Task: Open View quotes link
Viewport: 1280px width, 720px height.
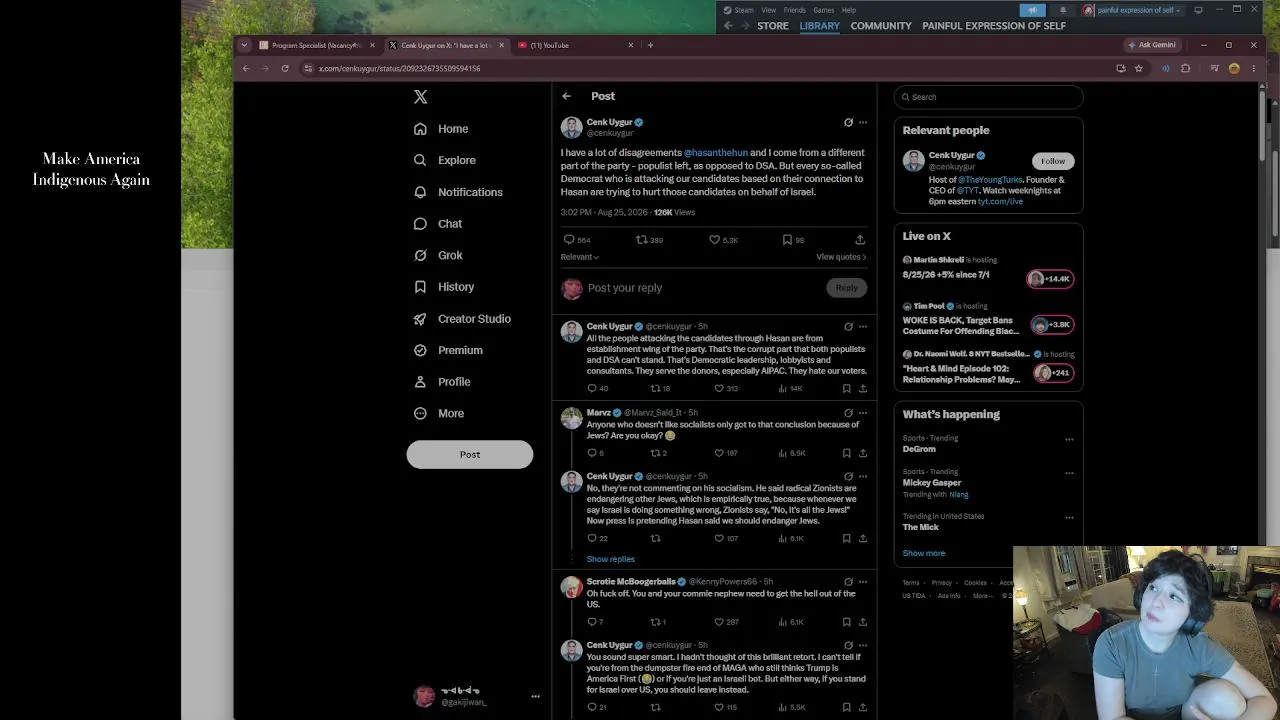Action: point(841,257)
